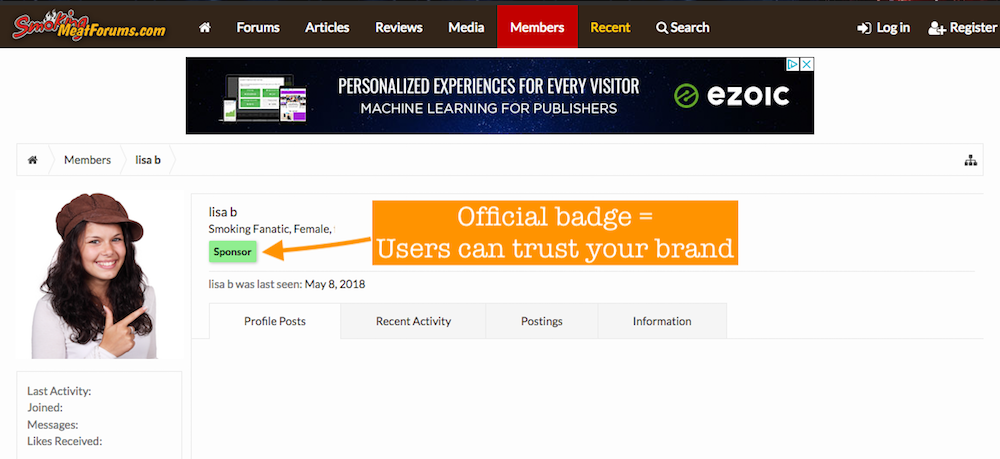Screen dimensions: 1000x459
Task: Click the last seen date May 8, 2018
Action: click(335, 284)
